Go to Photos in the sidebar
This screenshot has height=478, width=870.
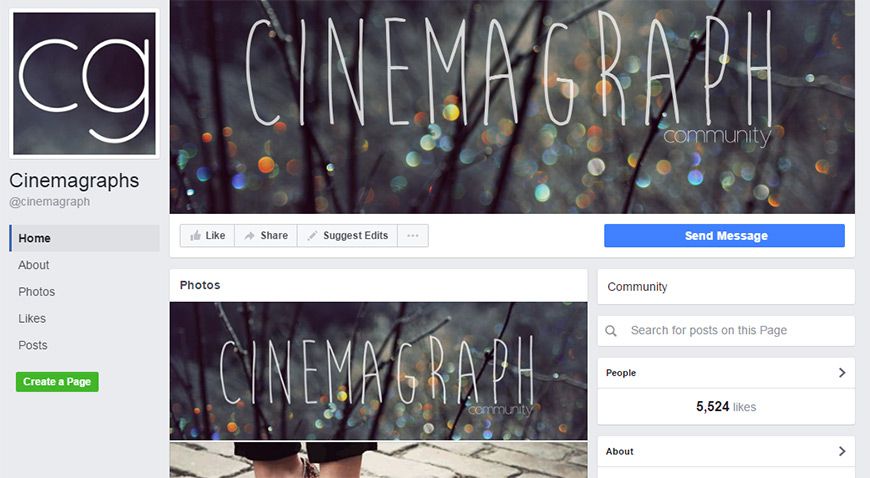tap(37, 291)
